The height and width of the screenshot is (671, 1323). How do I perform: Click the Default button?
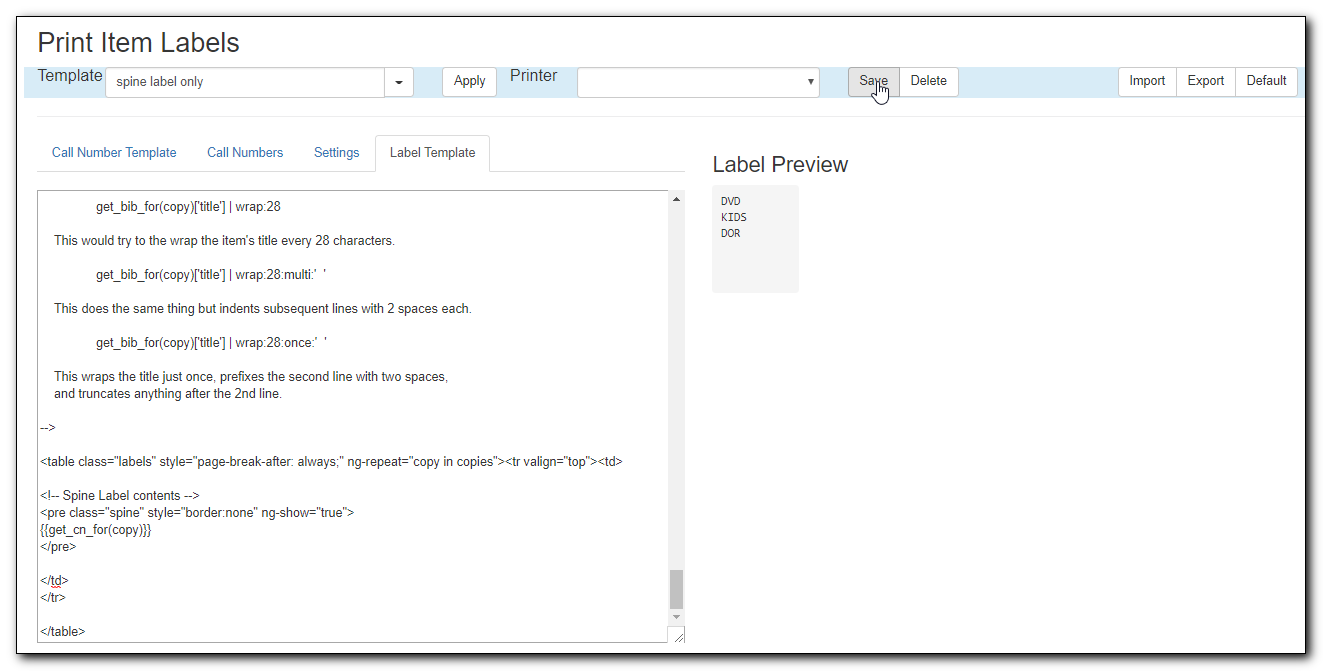1266,82
